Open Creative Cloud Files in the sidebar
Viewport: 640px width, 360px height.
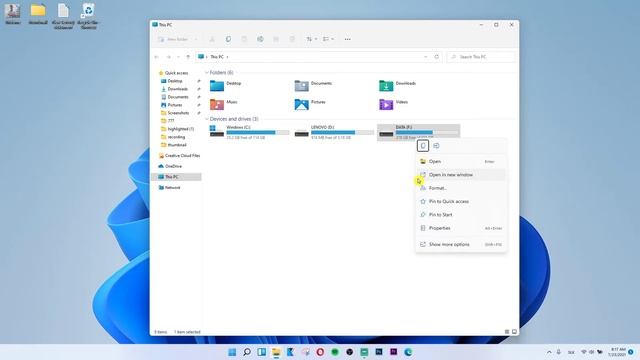point(180,156)
